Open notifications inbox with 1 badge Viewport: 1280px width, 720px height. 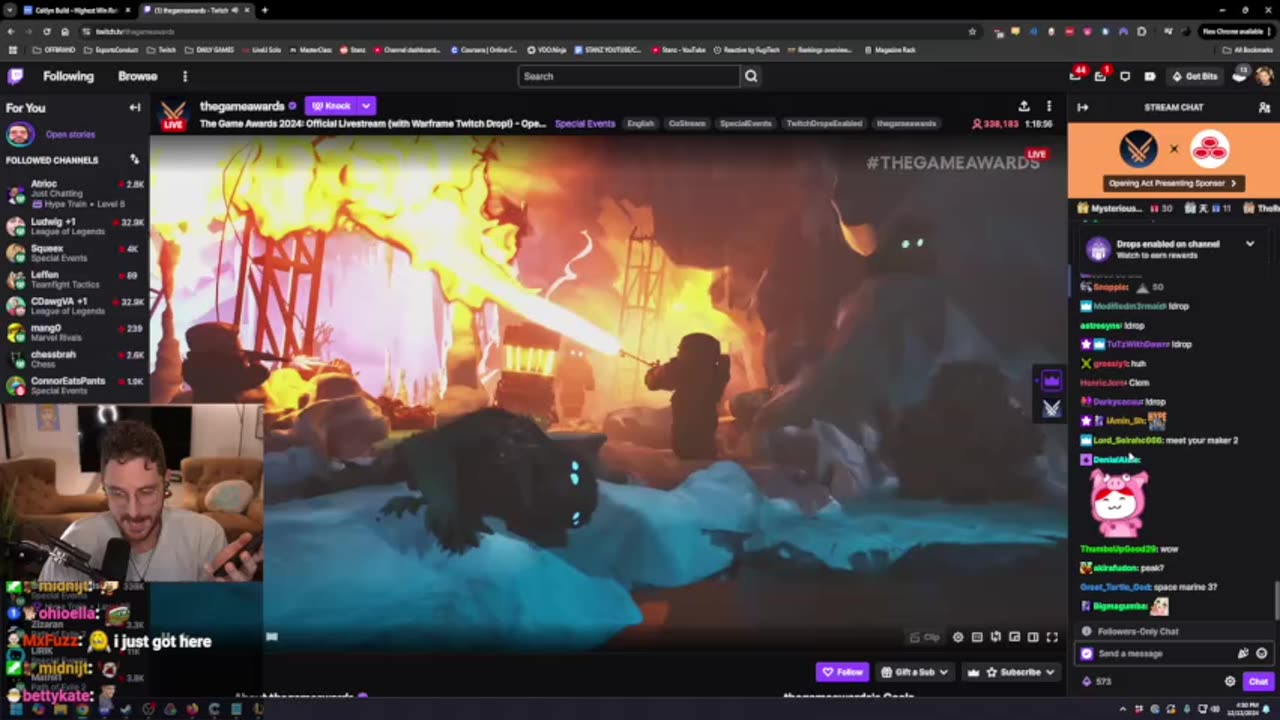click(x=1100, y=76)
